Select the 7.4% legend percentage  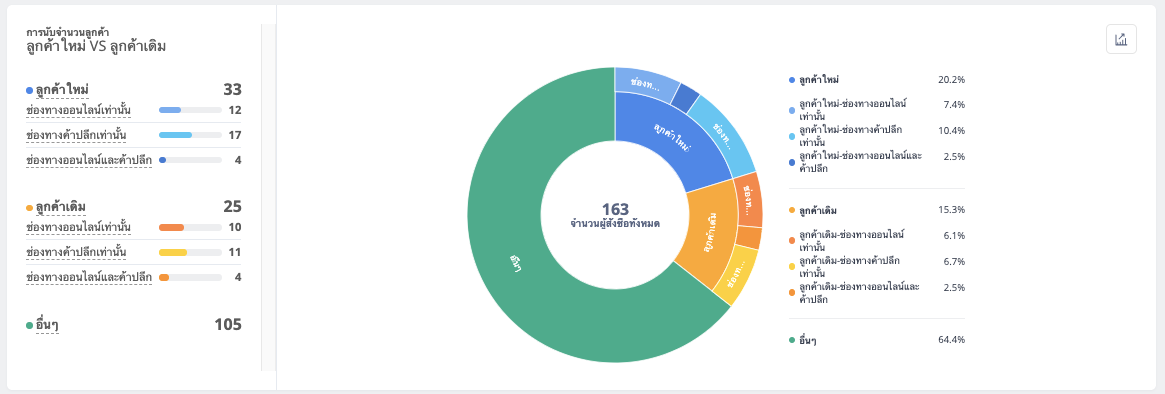pos(954,104)
